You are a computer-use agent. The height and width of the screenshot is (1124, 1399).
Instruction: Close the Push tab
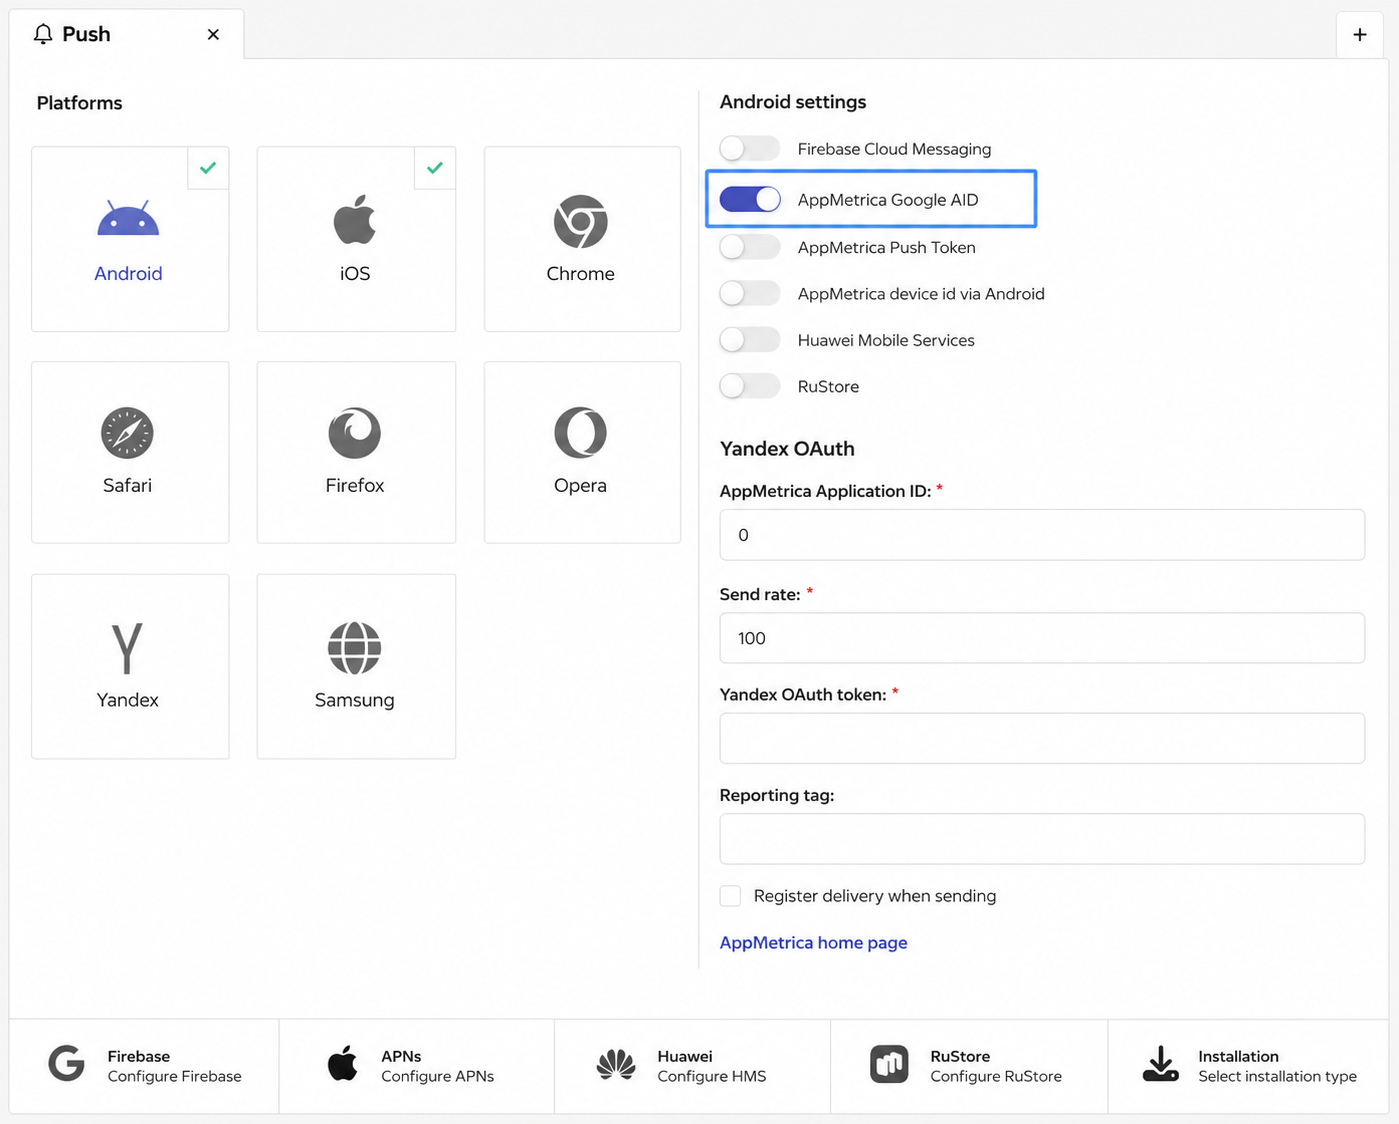coord(213,34)
